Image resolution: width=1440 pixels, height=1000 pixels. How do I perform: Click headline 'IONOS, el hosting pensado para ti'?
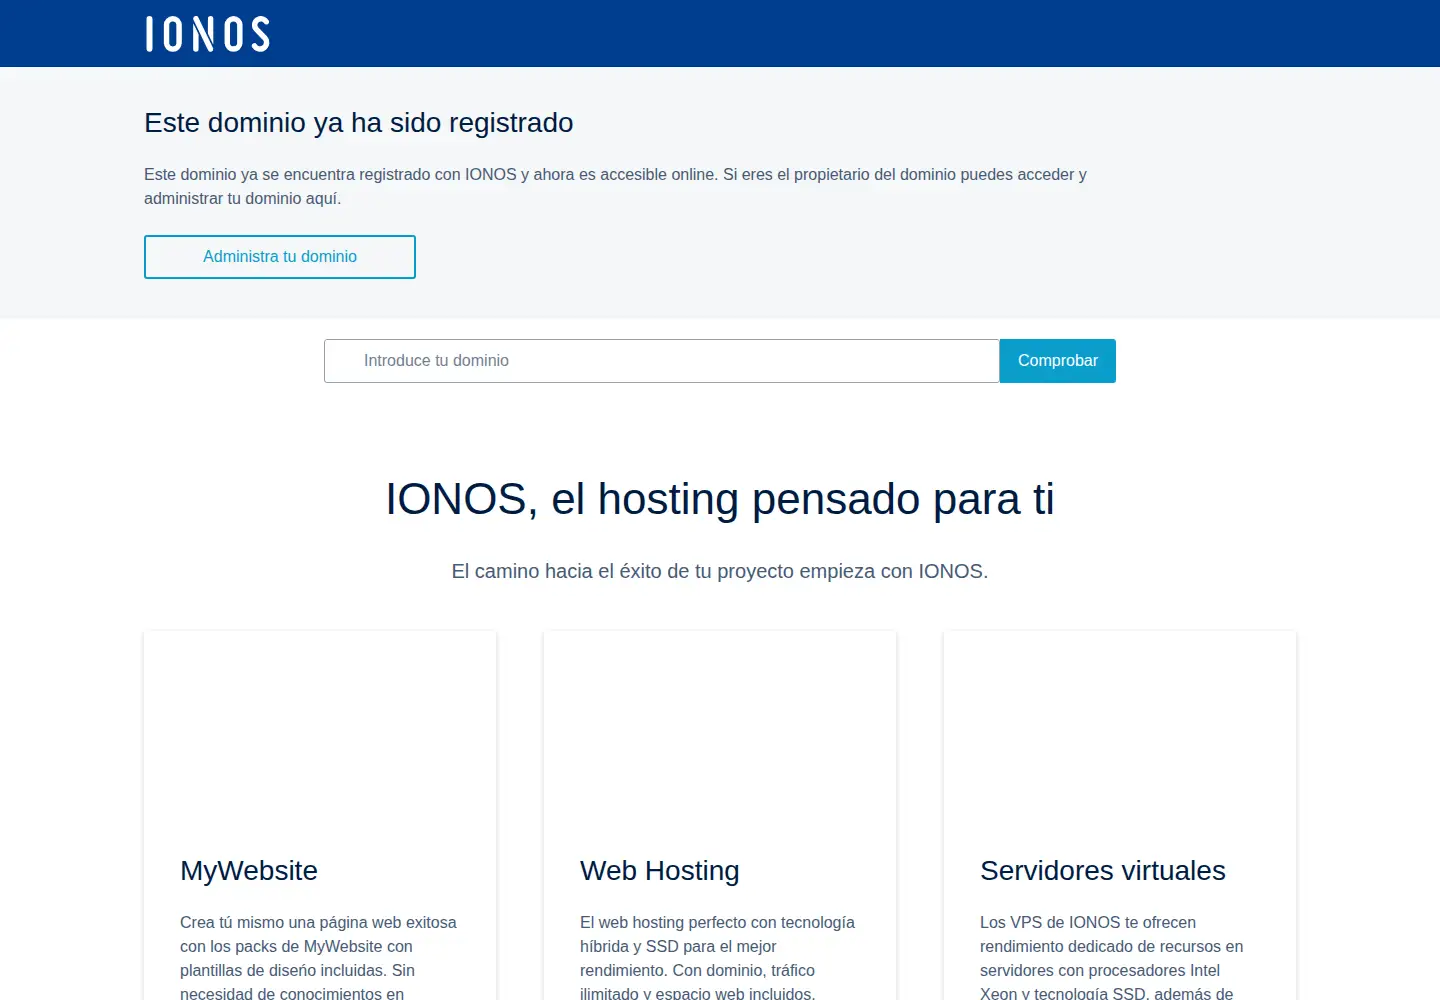tap(720, 499)
